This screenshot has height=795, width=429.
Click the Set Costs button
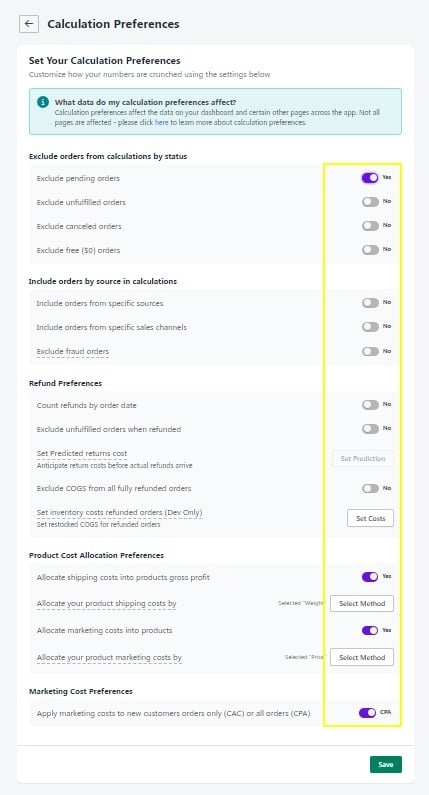tap(370, 518)
